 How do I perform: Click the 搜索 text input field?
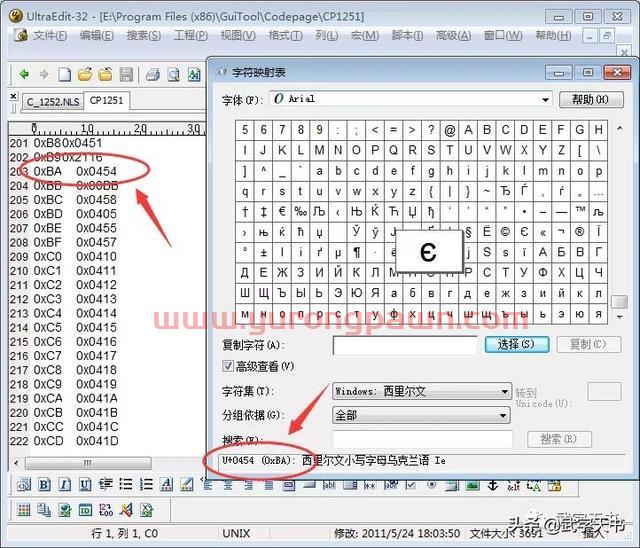coord(422,439)
